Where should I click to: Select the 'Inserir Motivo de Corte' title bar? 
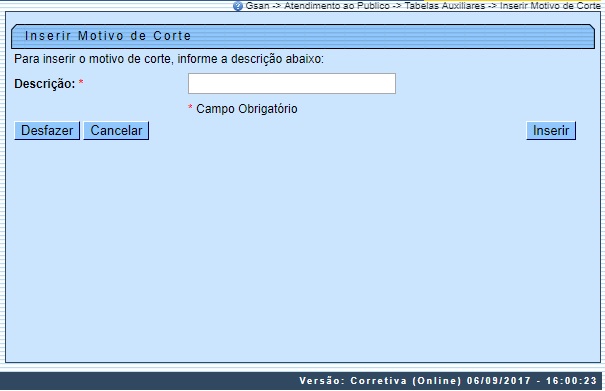tap(303, 36)
